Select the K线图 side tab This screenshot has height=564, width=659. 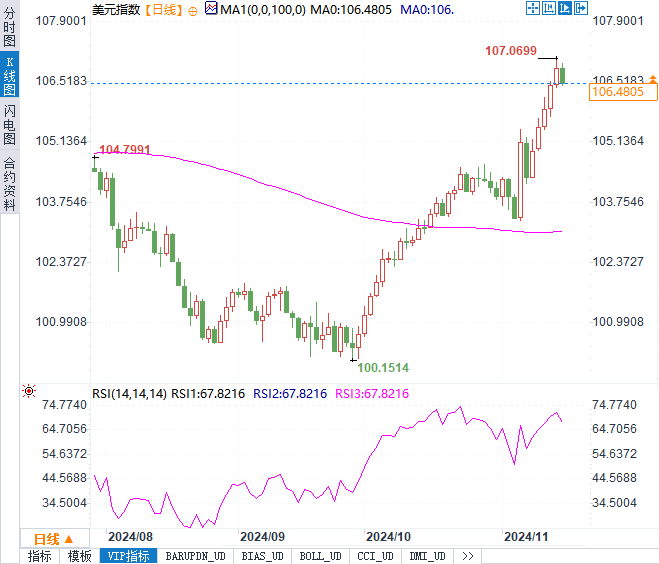click(9, 78)
